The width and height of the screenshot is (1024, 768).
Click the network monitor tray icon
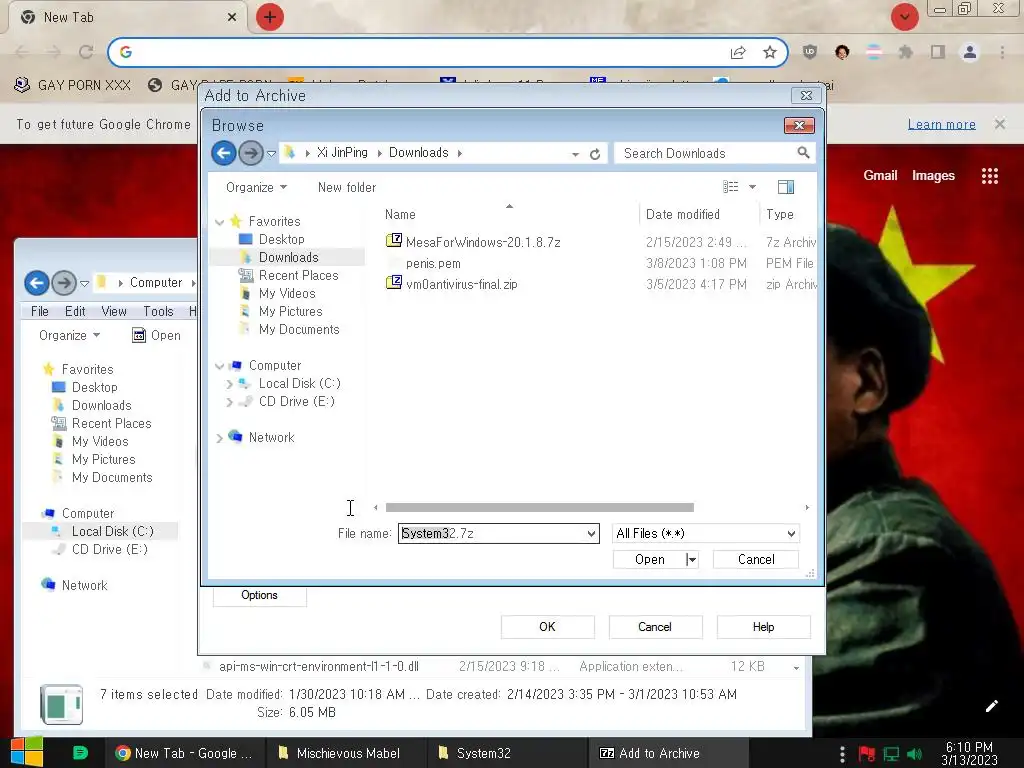click(x=891, y=754)
